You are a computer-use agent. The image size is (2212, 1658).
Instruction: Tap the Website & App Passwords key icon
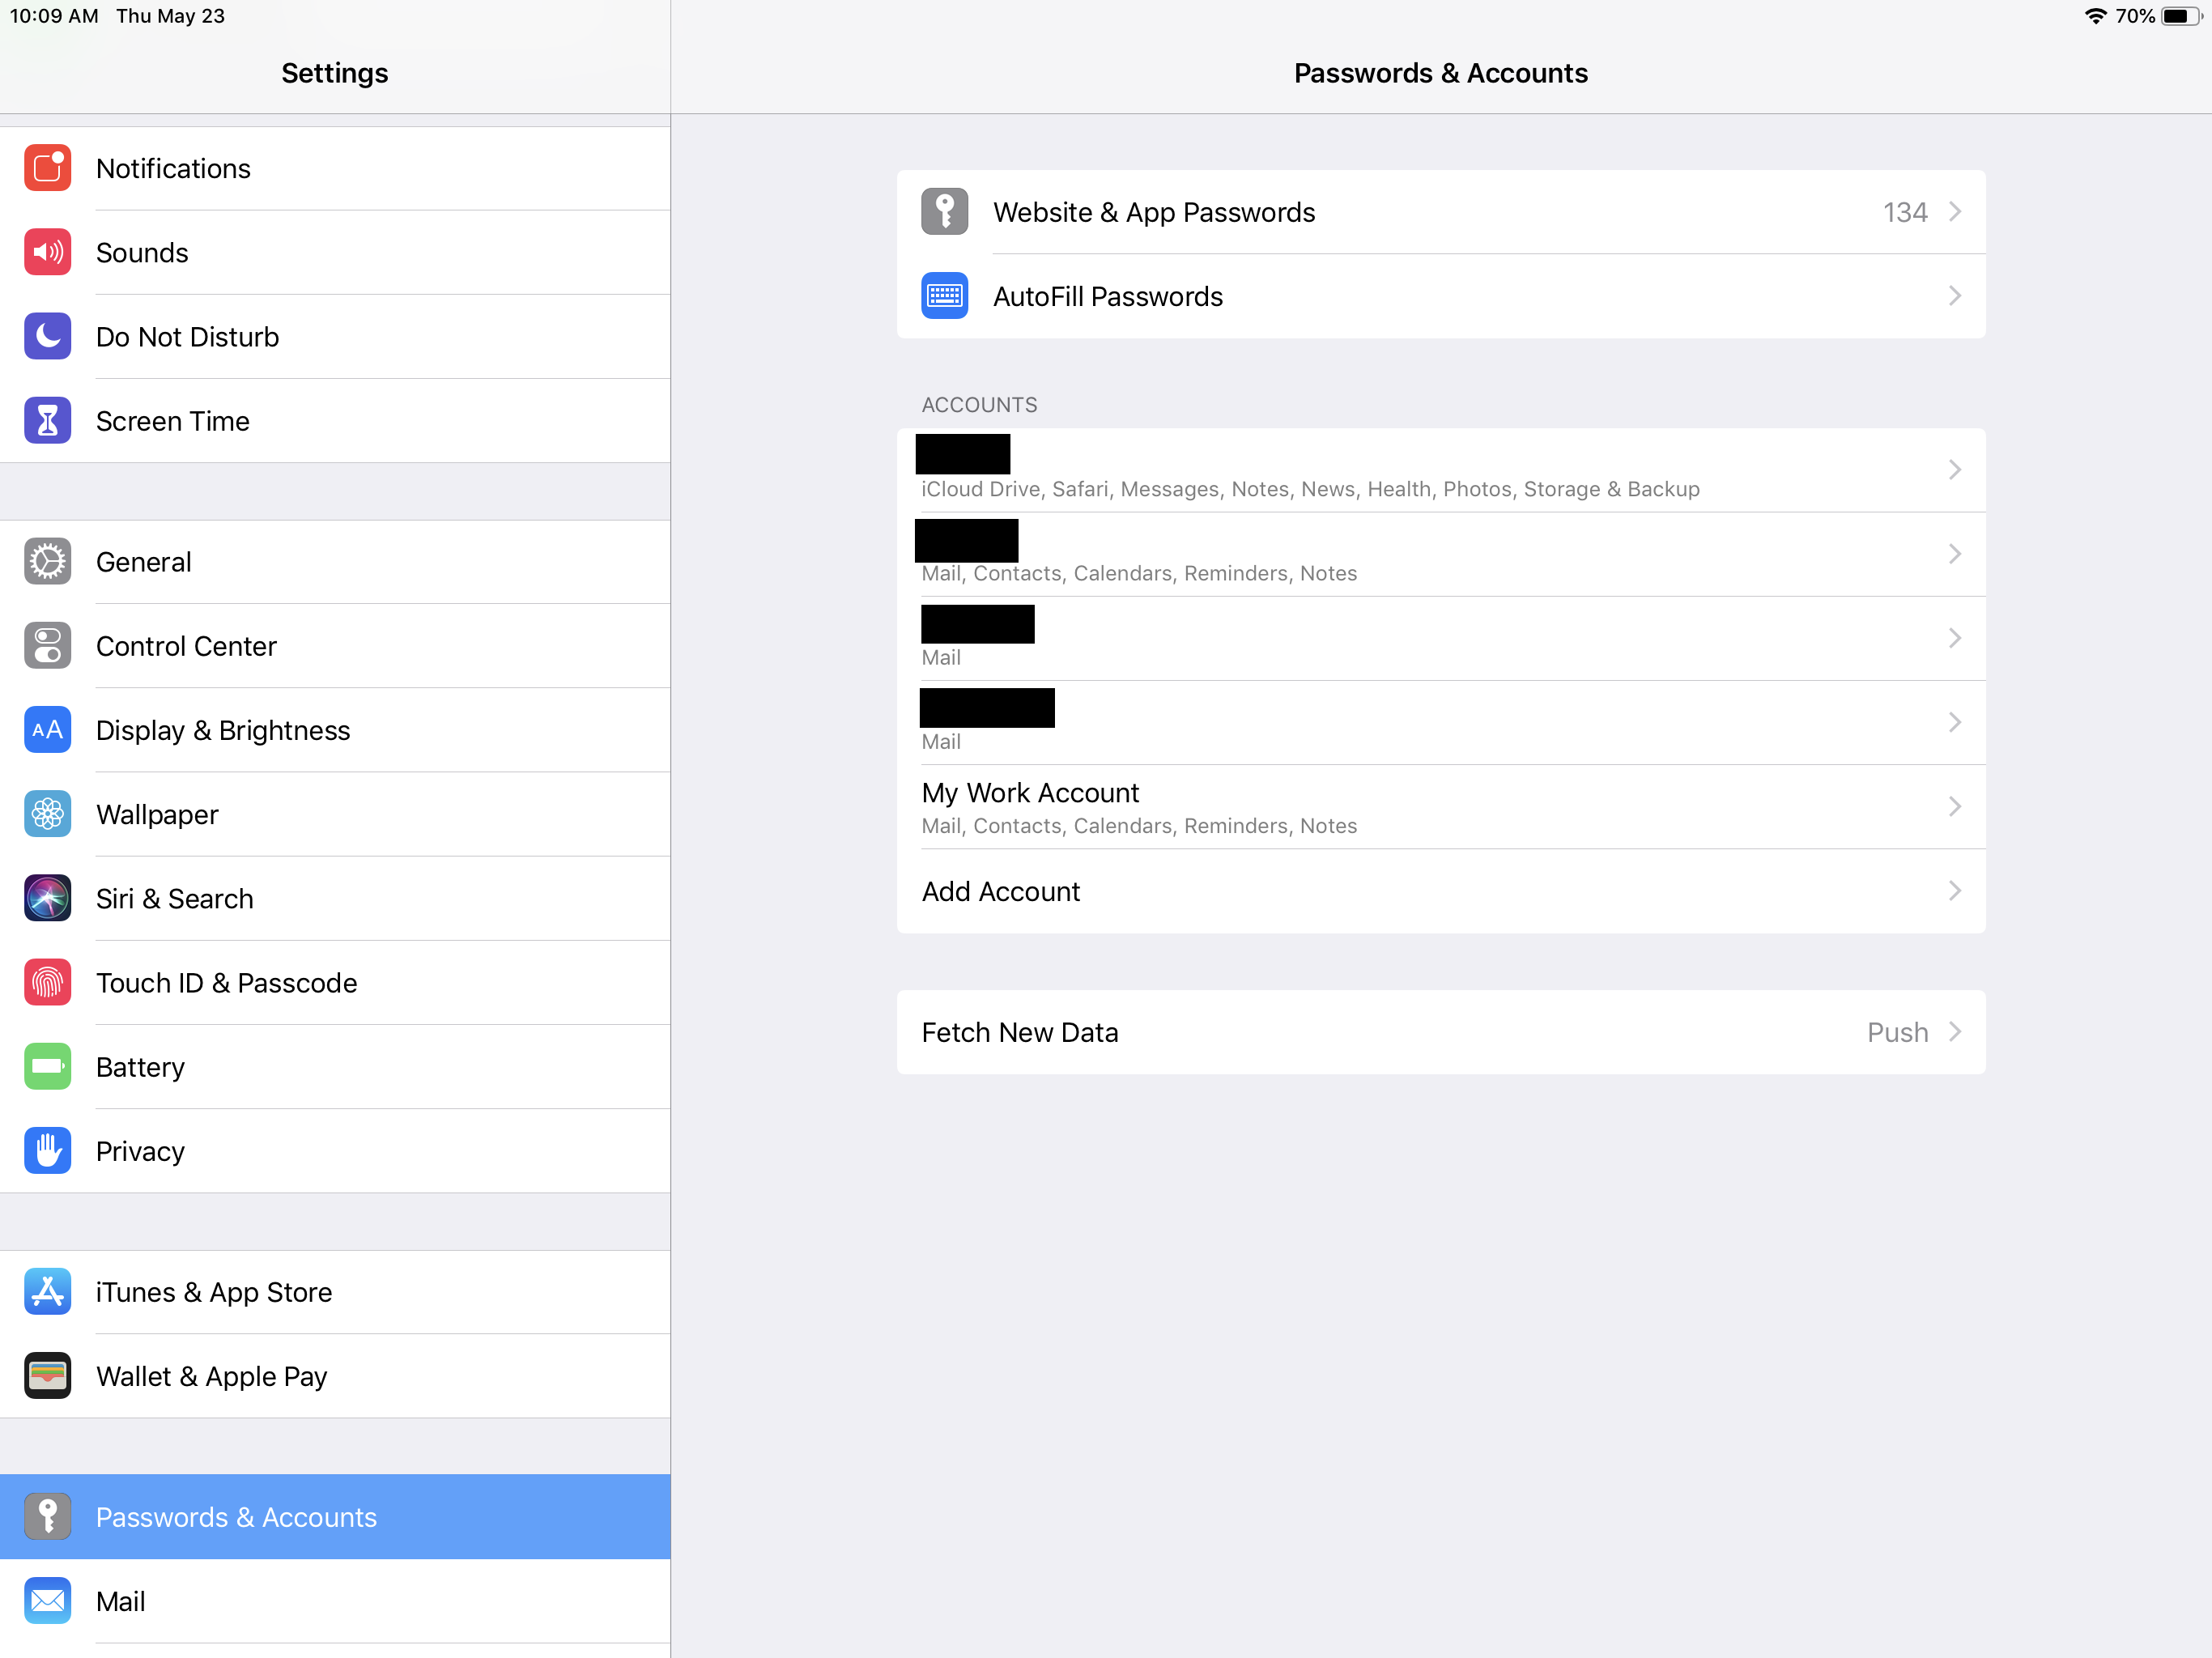[x=943, y=212]
